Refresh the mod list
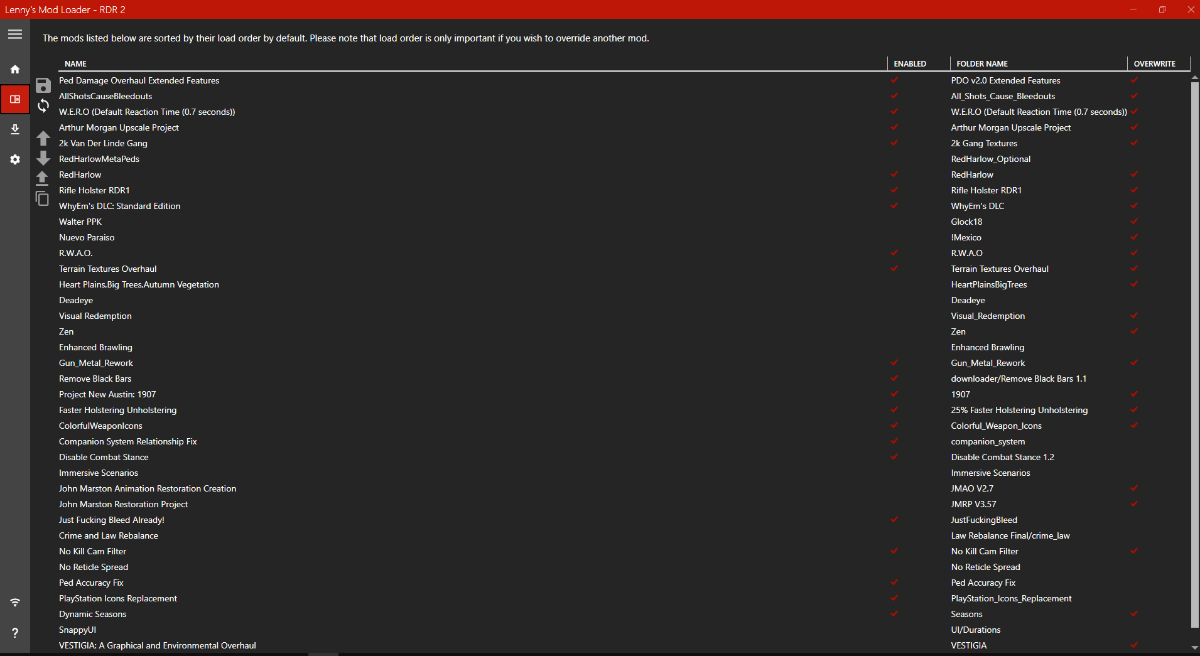 (x=43, y=105)
